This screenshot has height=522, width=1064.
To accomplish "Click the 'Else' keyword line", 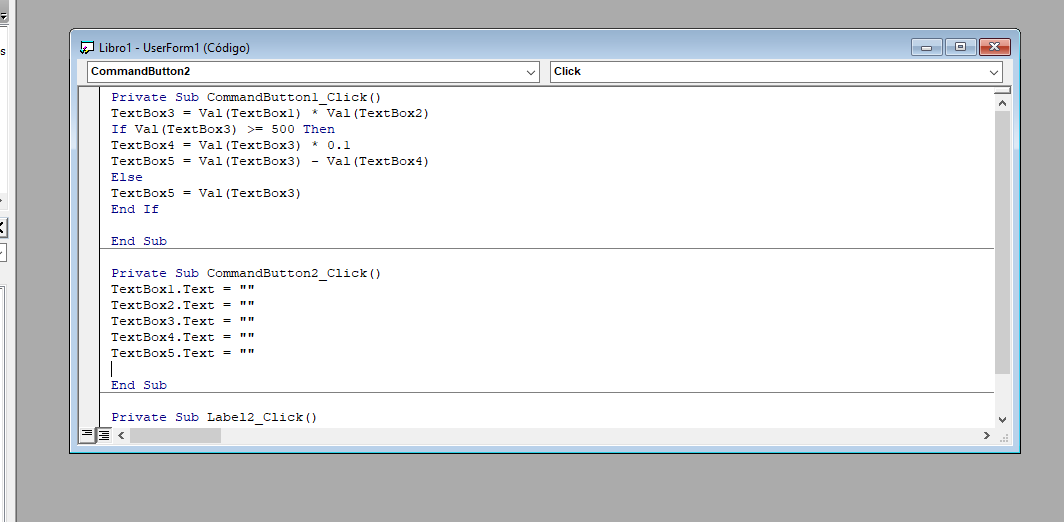I will [127, 177].
